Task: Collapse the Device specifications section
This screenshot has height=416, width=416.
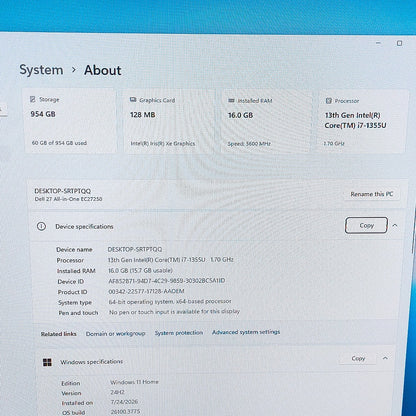Action: pos(395,225)
